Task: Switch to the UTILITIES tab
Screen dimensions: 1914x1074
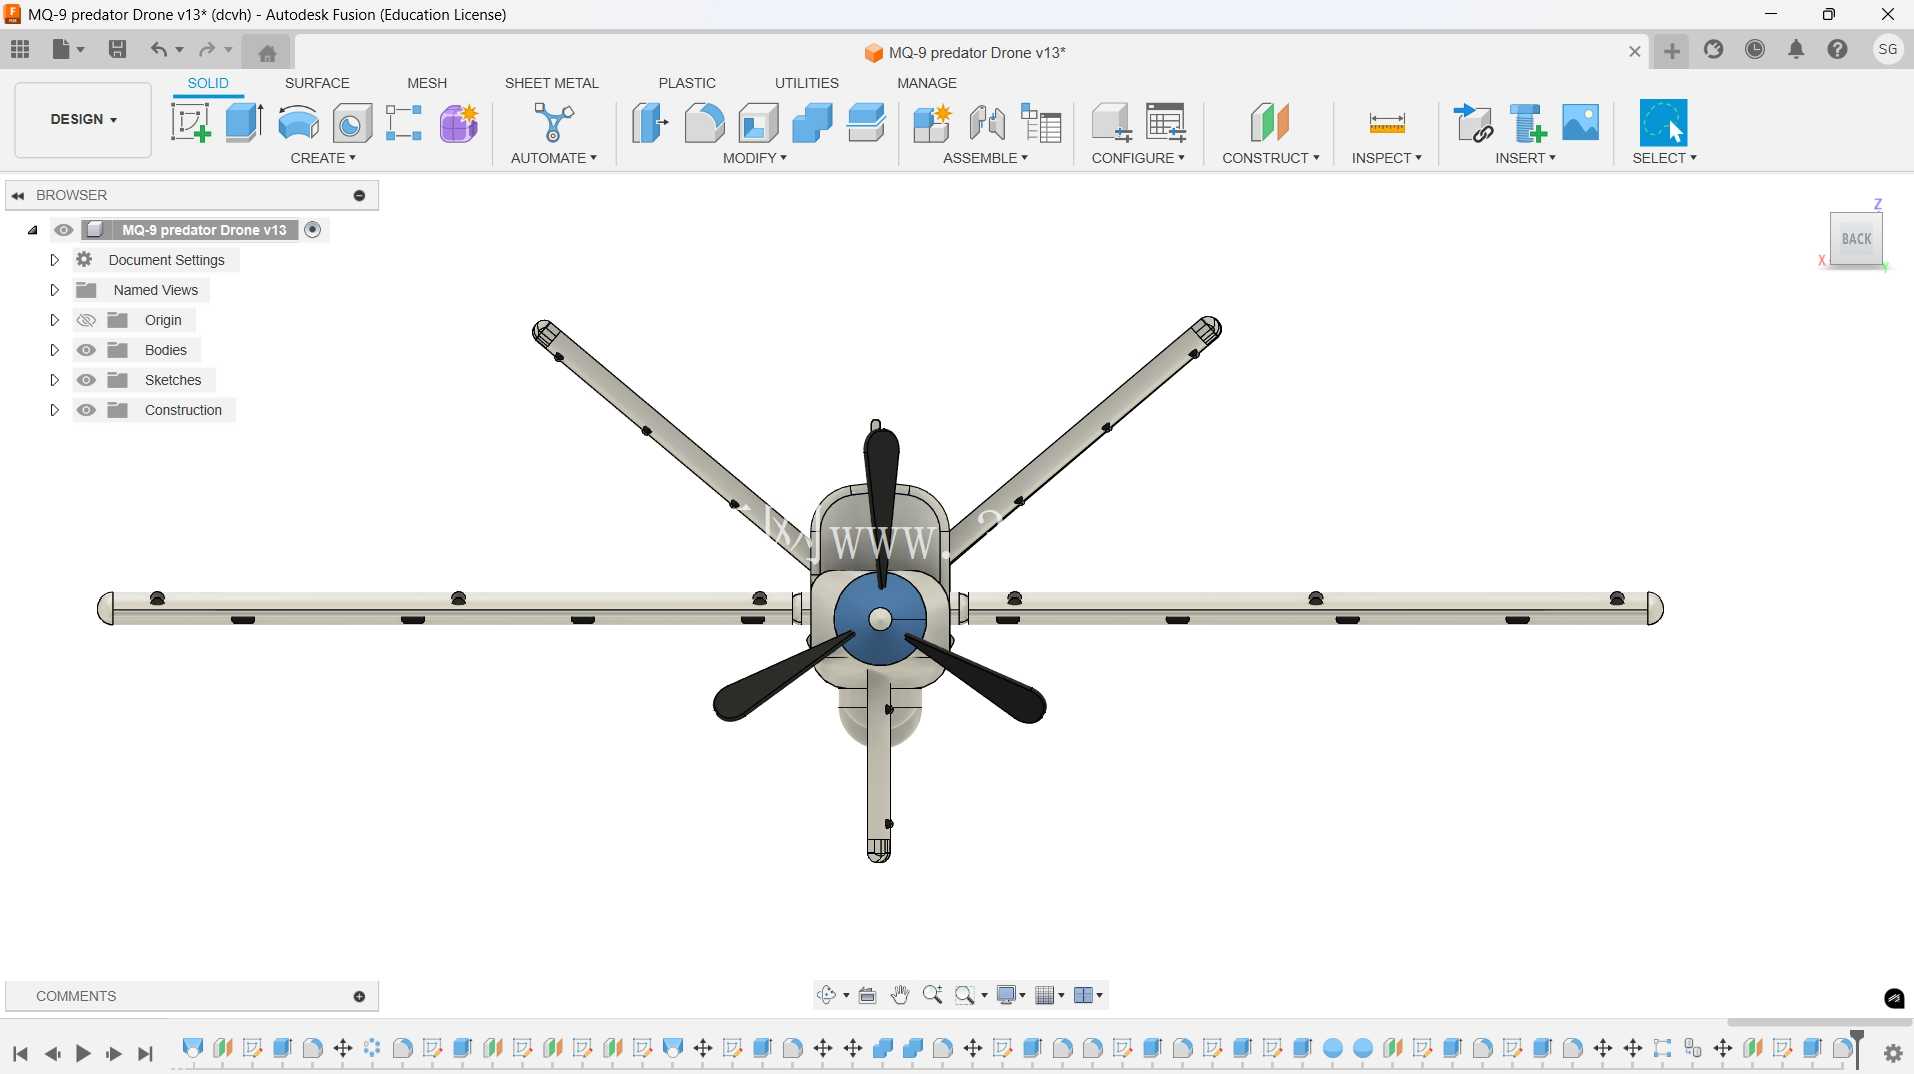Action: tap(807, 83)
